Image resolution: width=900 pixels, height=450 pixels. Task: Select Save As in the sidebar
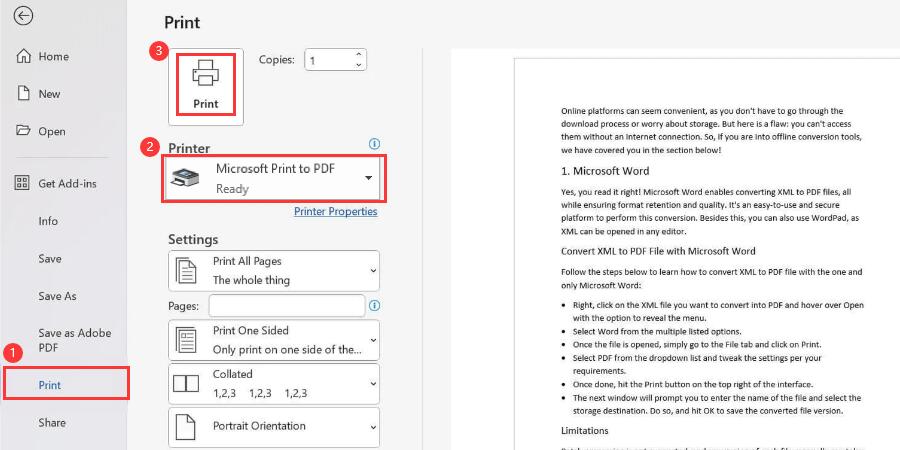57,296
